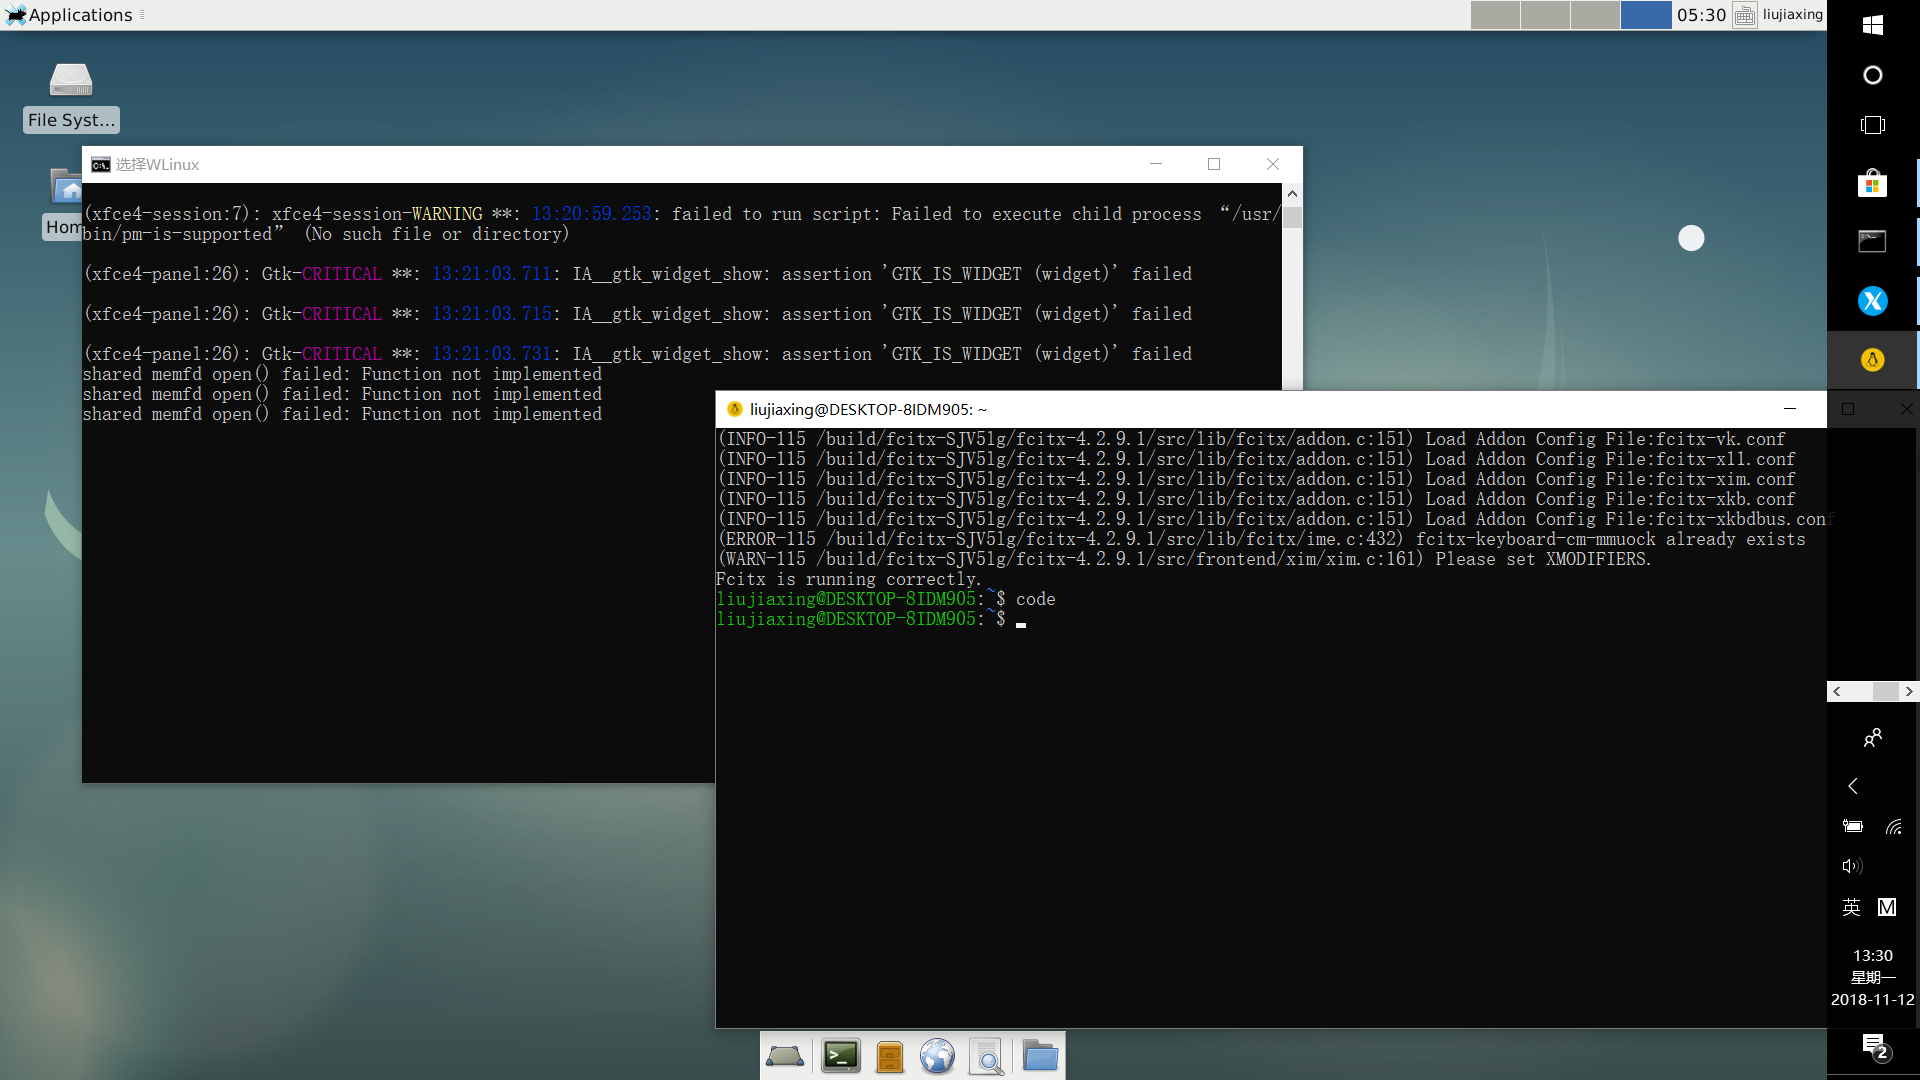Open the Application Finder magnifier icon
The image size is (1920, 1080).
tap(988, 1055)
